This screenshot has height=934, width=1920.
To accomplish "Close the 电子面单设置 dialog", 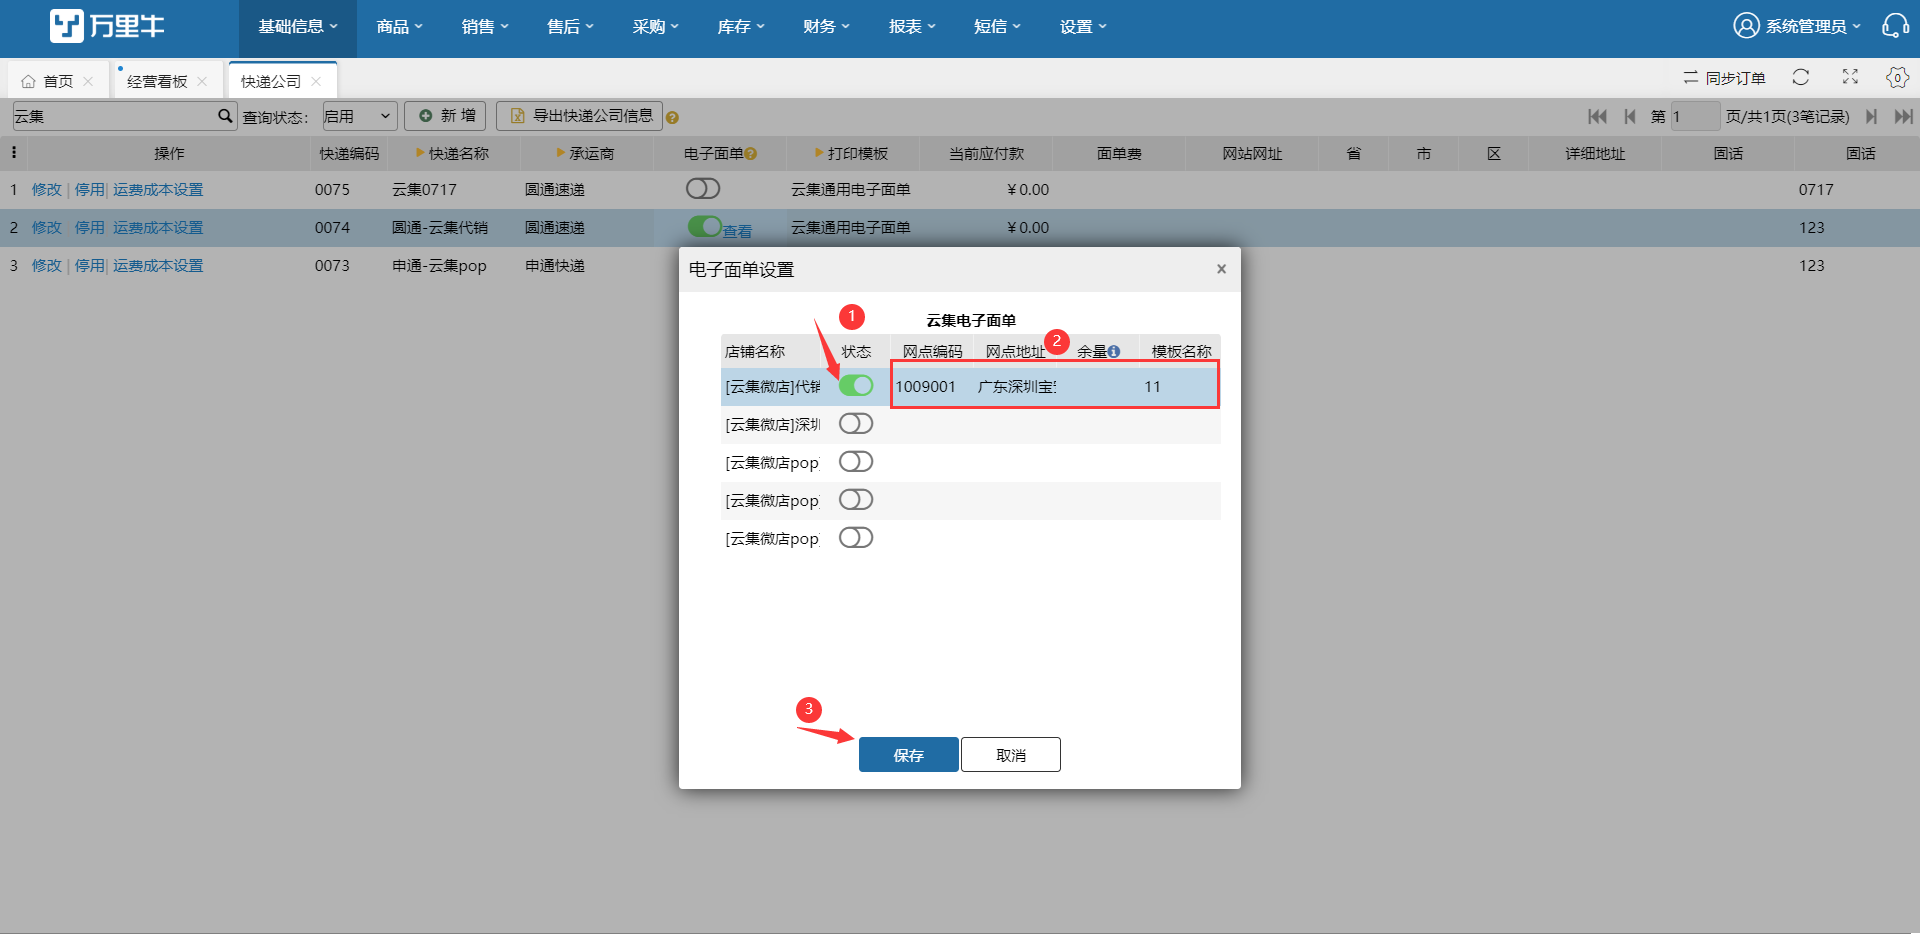I will (x=1221, y=269).
